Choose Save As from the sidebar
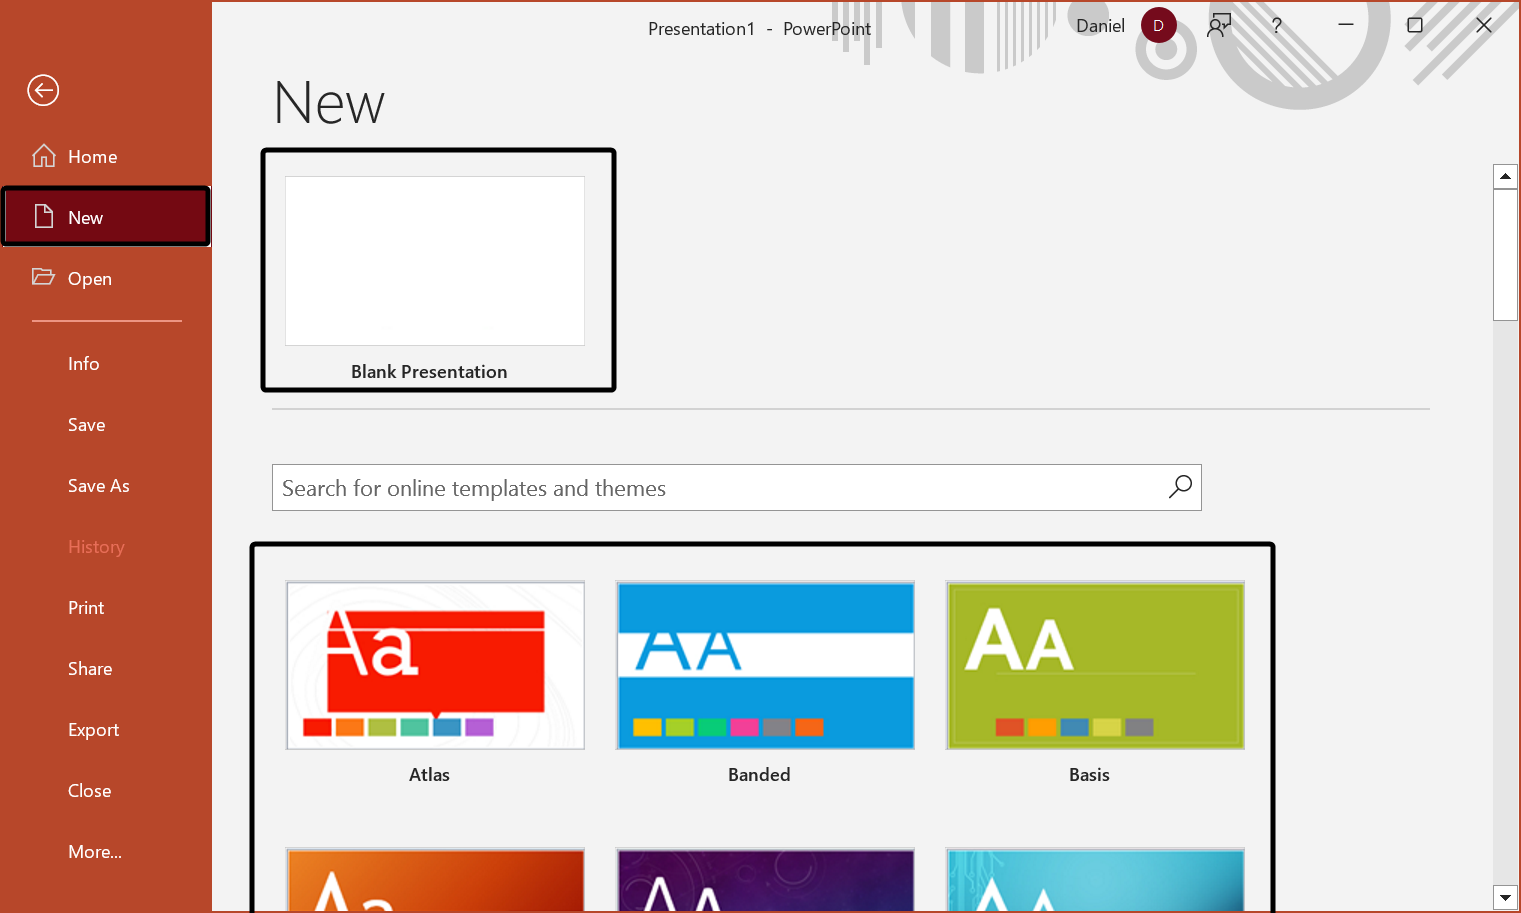The height and width of the screenshot is (913, 1521). click(99, 486)
